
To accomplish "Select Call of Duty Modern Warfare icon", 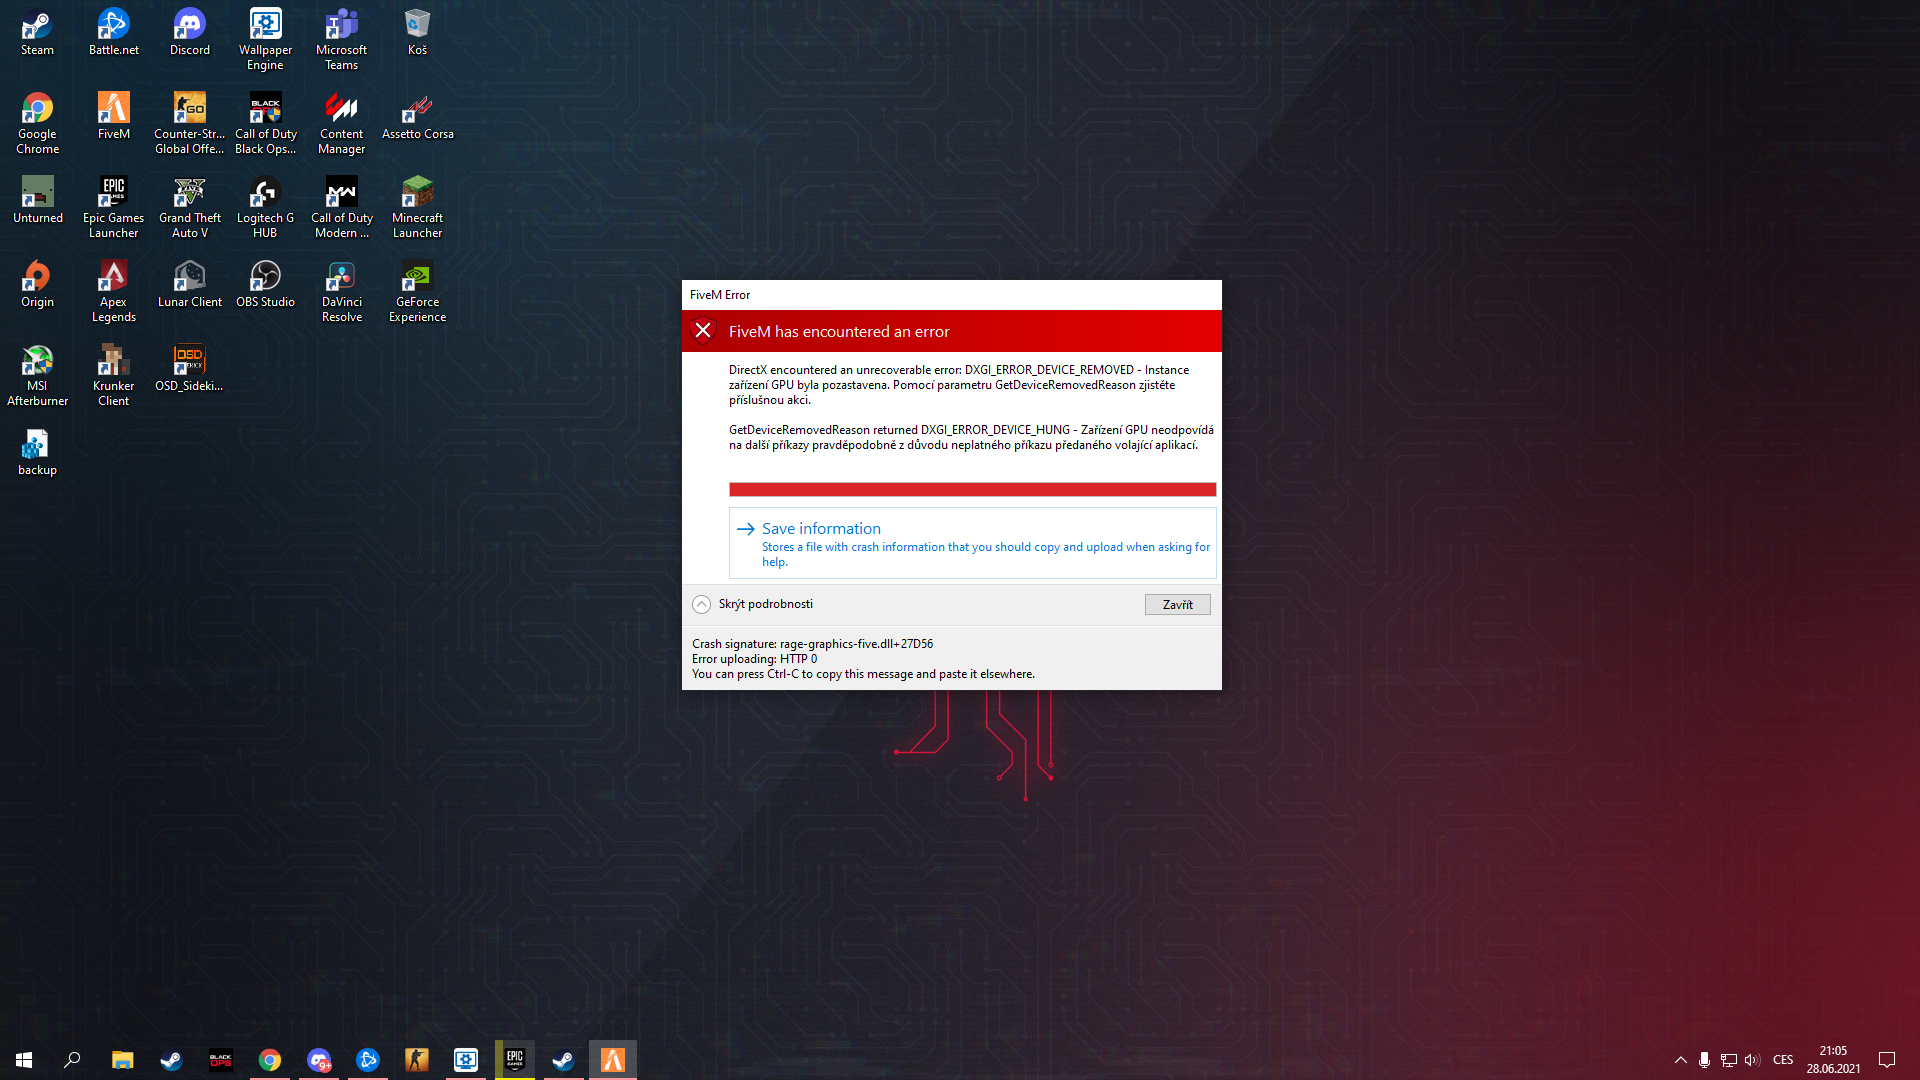I will point(341,208).
